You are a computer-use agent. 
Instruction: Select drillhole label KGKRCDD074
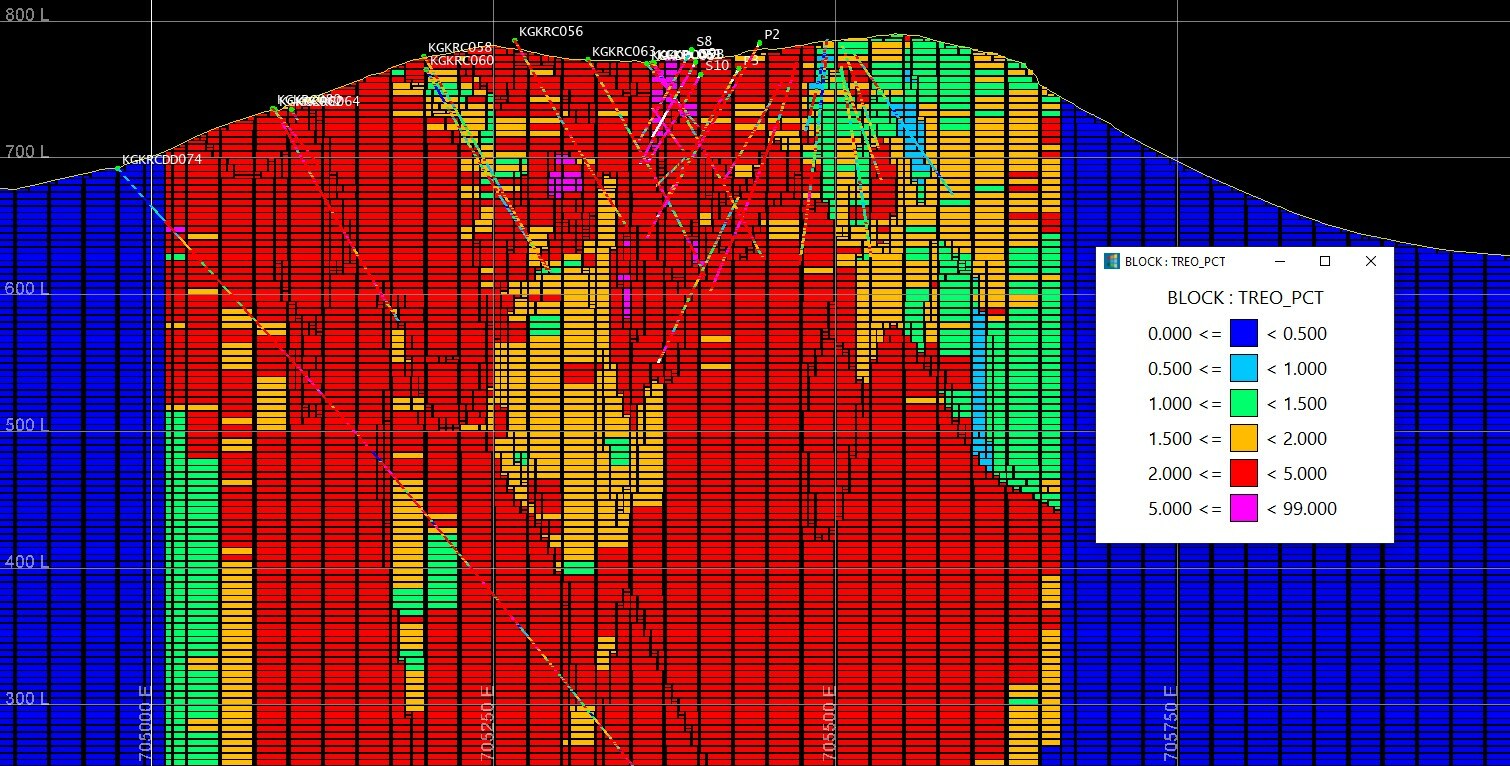pyautogui.click(x=161, y=160)
